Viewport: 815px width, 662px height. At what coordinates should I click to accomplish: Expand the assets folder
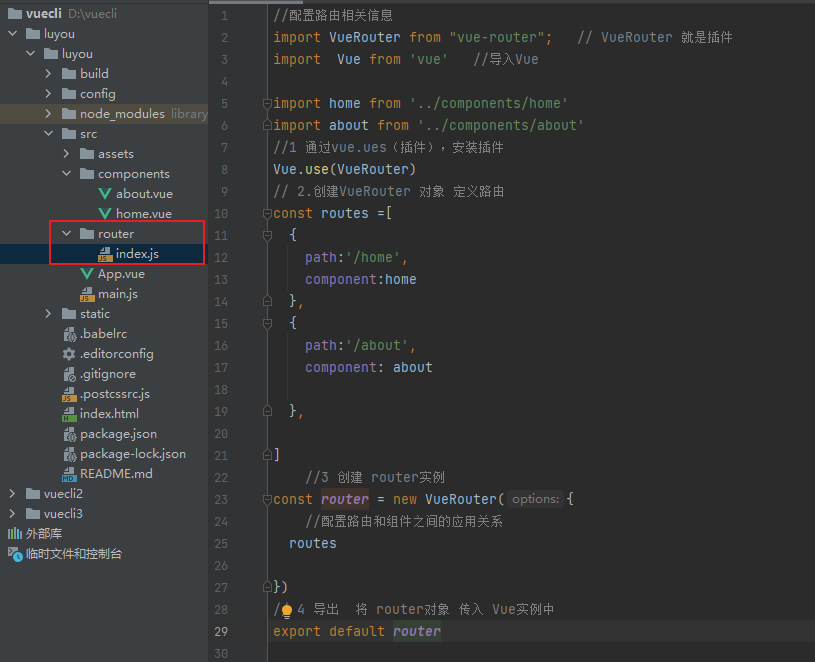click(x=67, y=154)
